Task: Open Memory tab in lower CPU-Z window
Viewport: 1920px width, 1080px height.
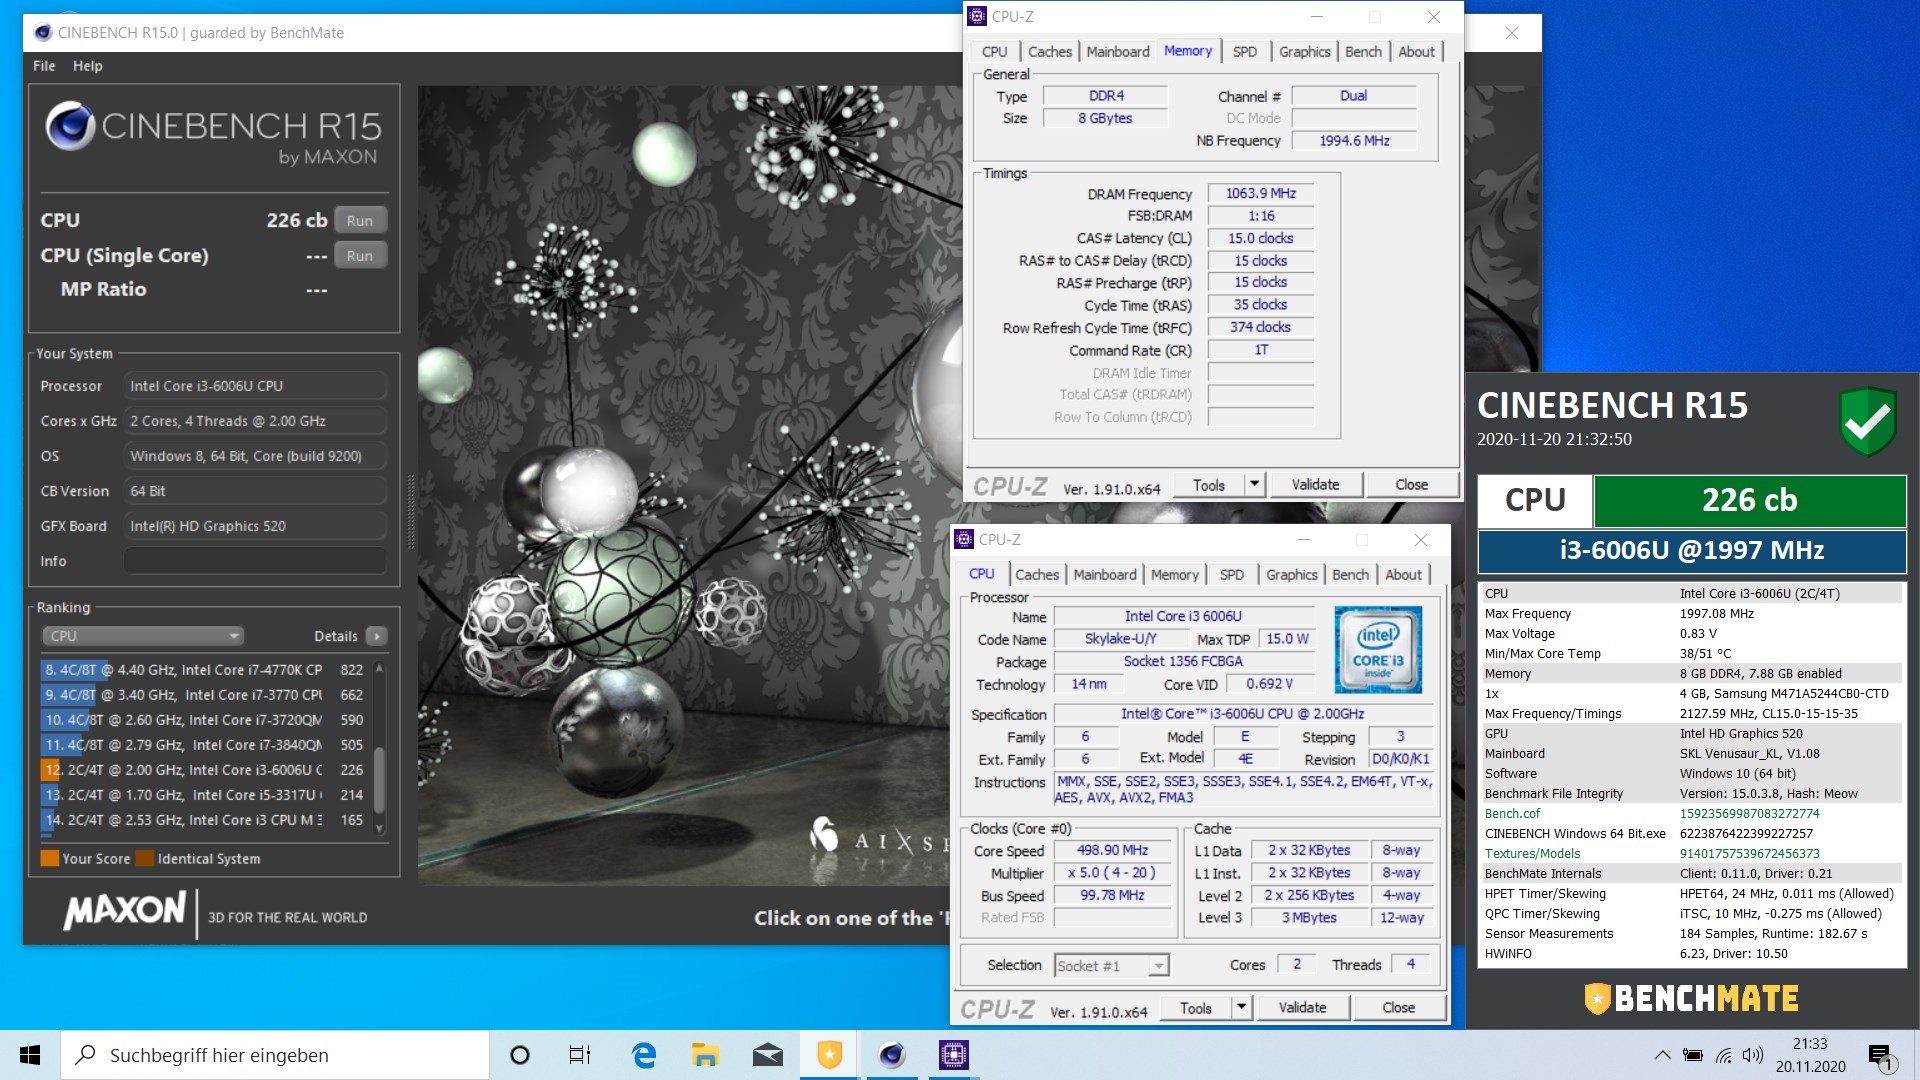Action: pos(1174,575)
